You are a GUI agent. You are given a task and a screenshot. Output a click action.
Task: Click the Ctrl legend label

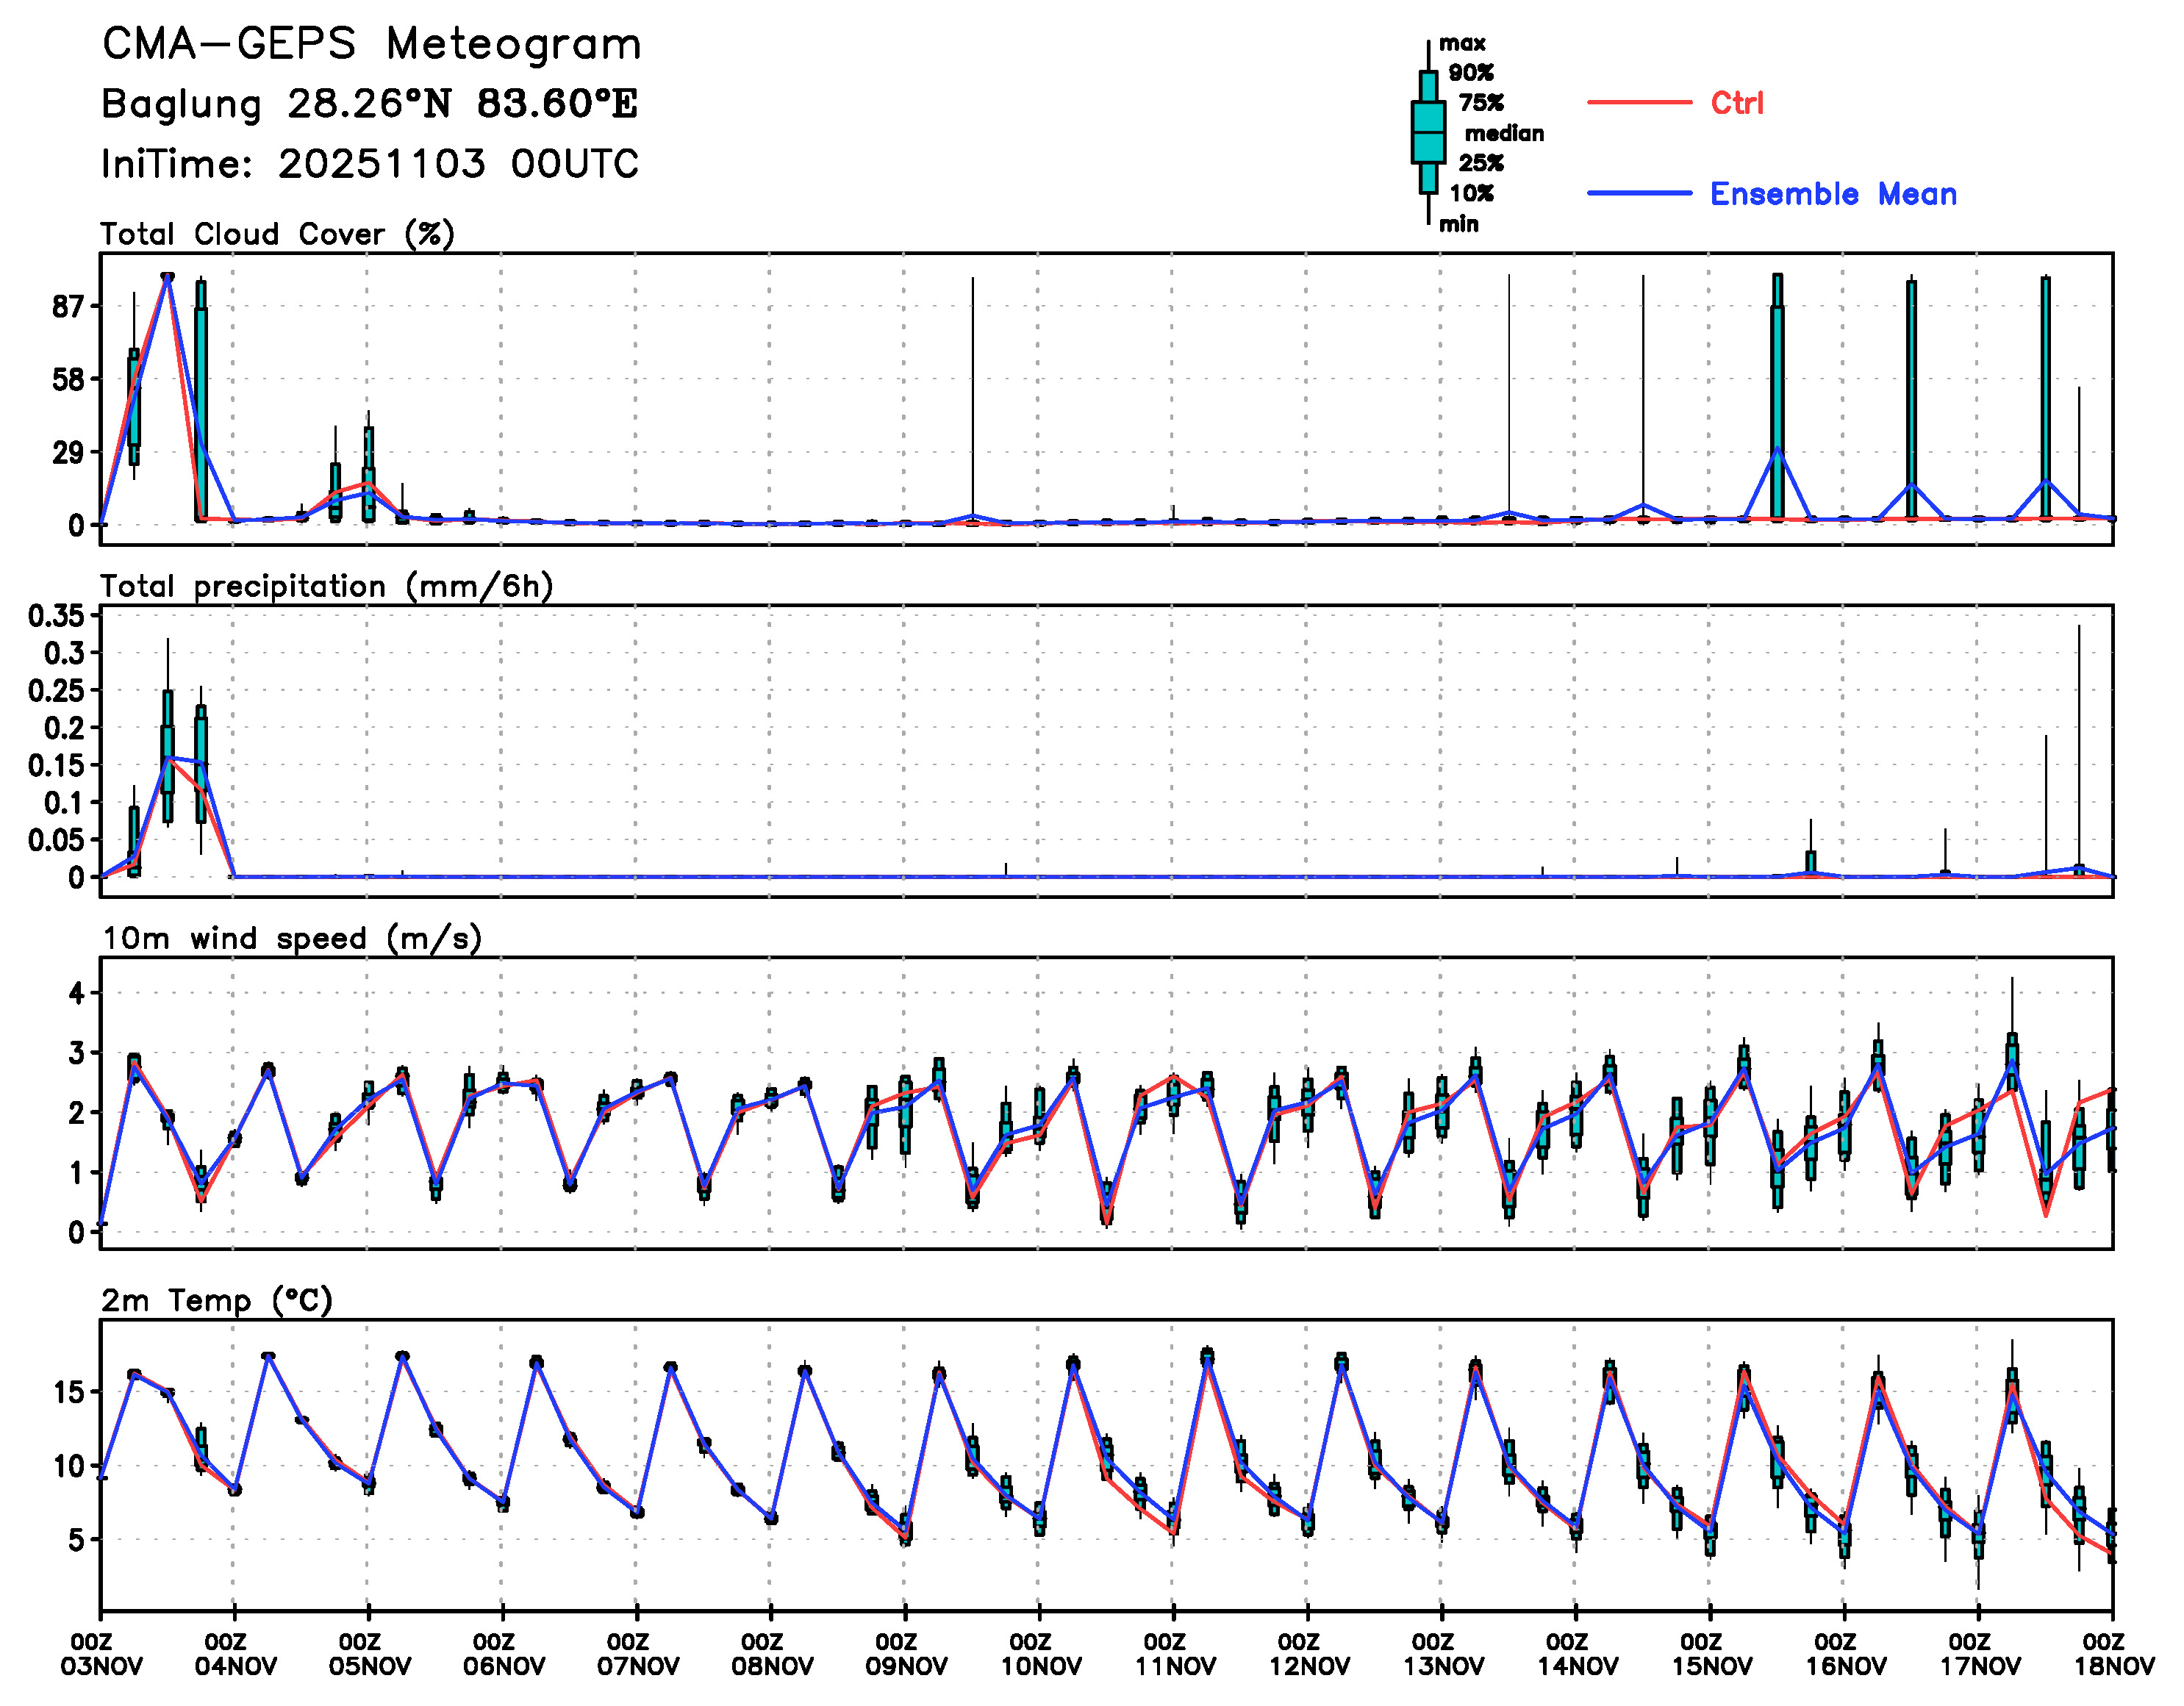1736,102
